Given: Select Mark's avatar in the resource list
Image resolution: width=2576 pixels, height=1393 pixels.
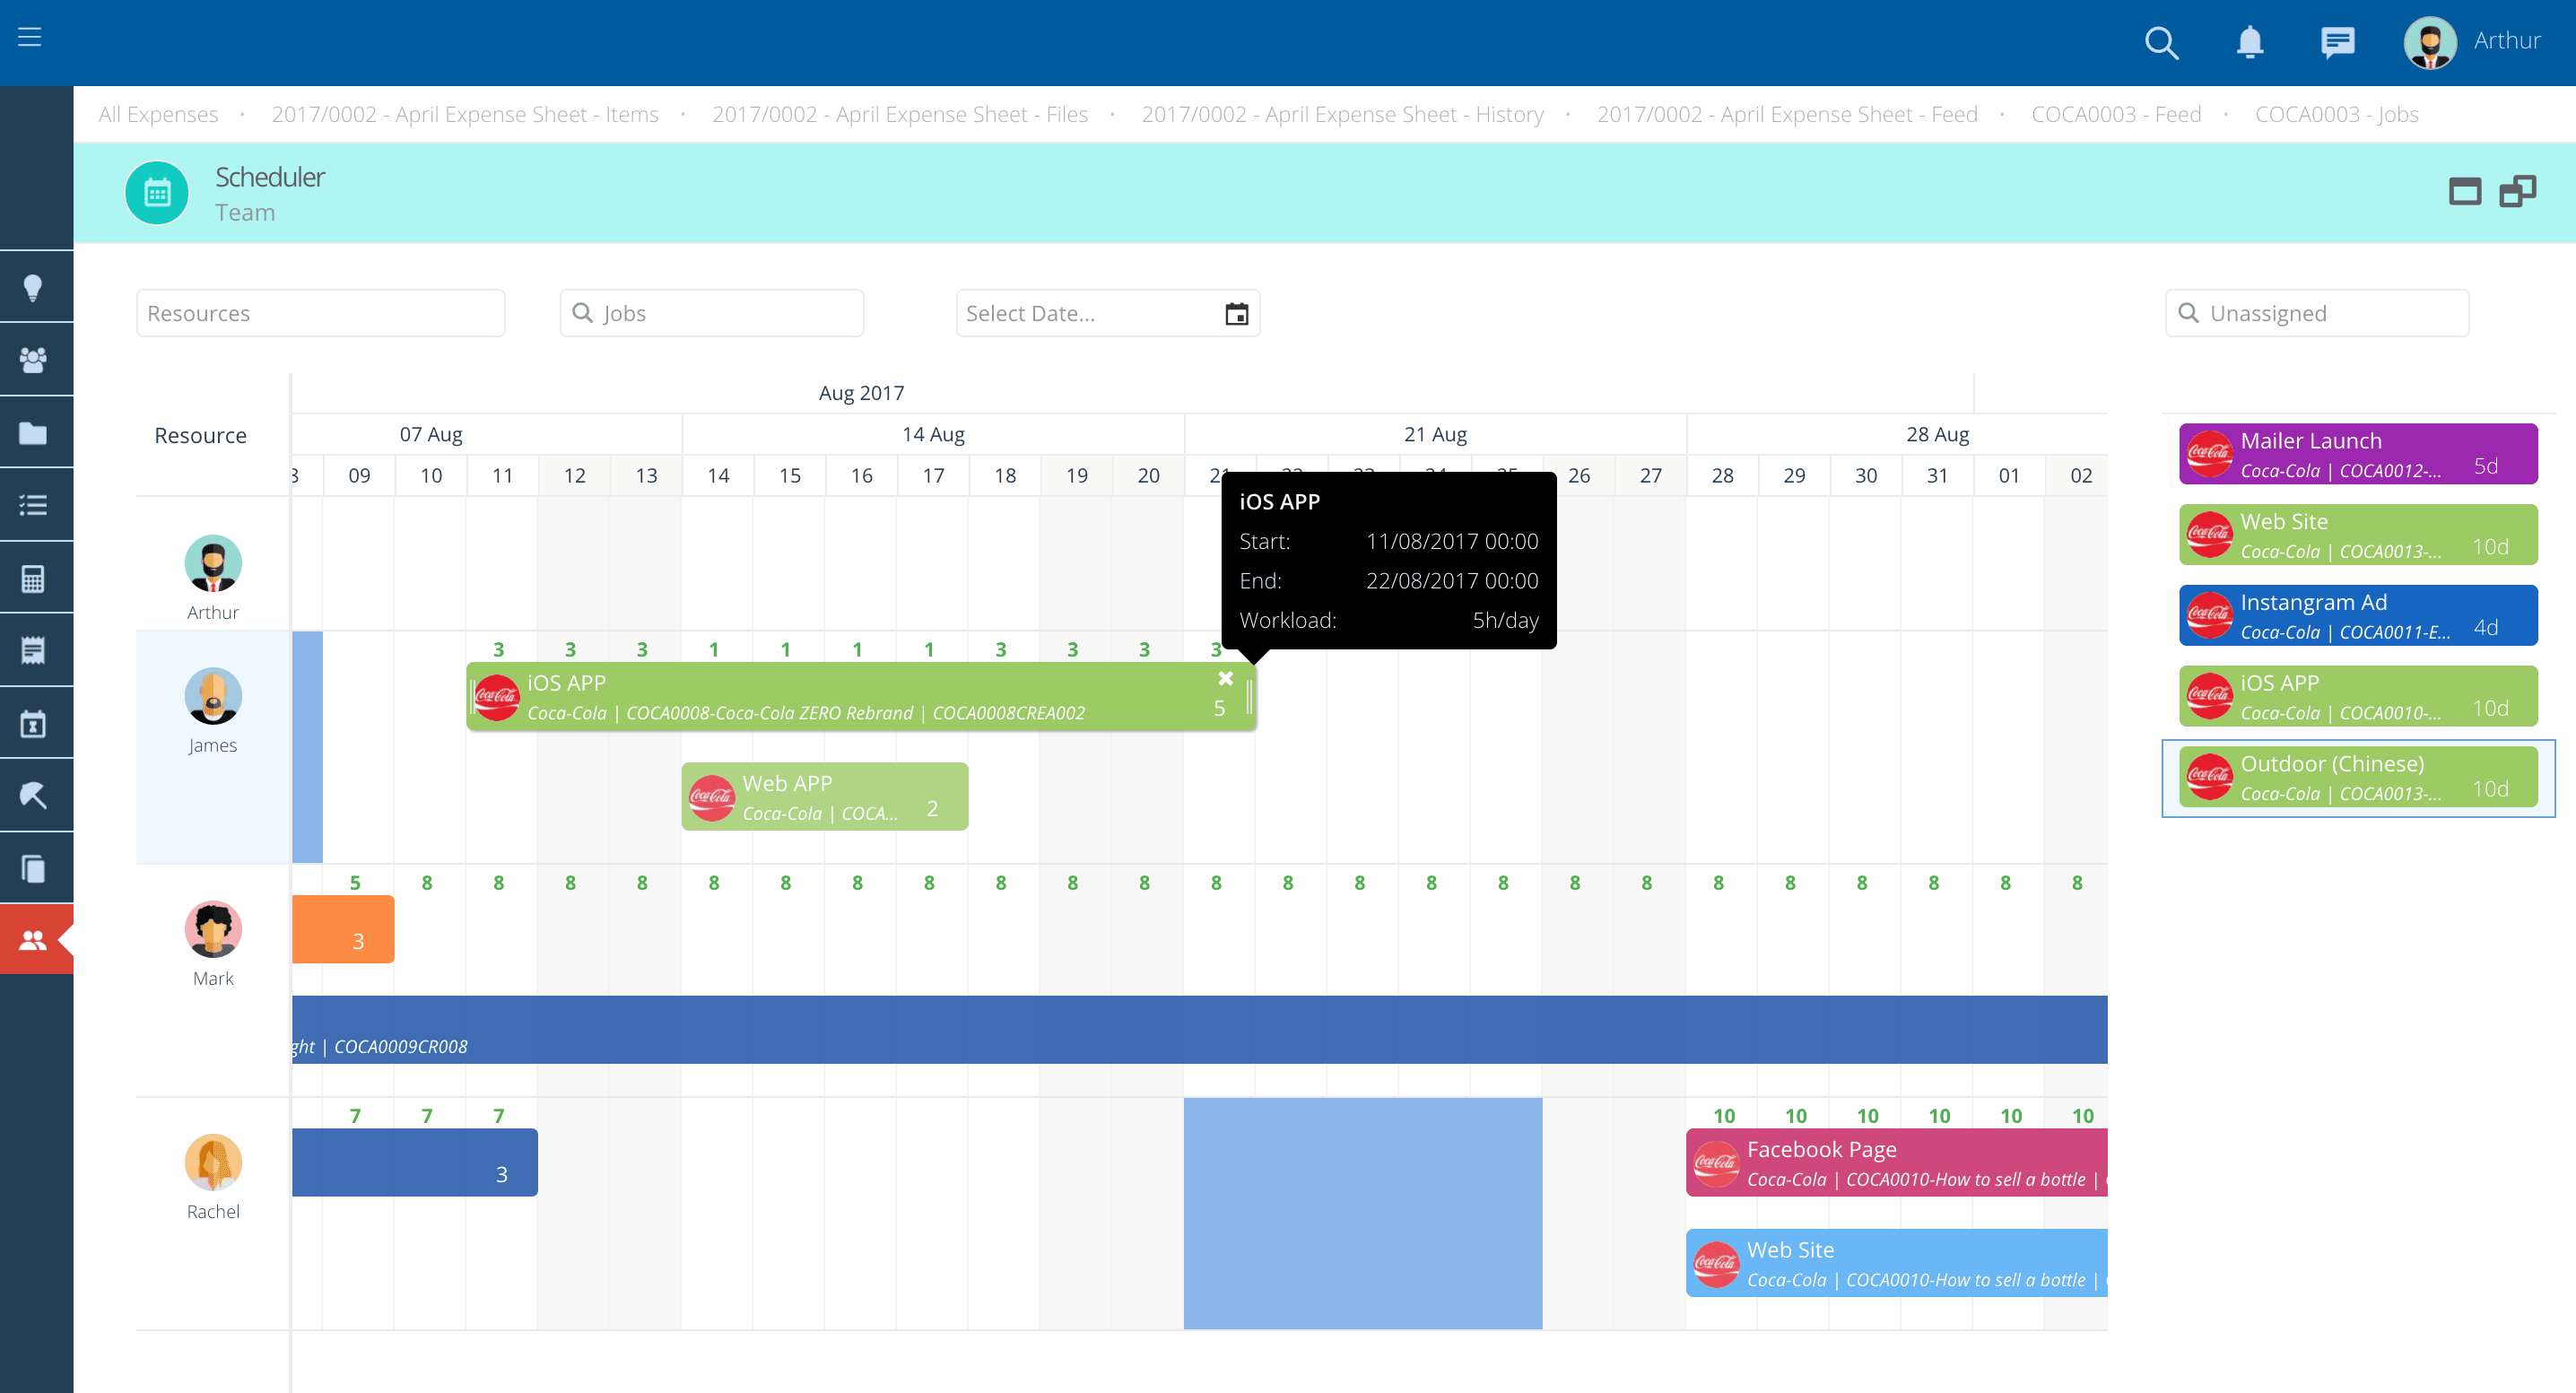Looking at the screenshot, I should coord(213,929).
